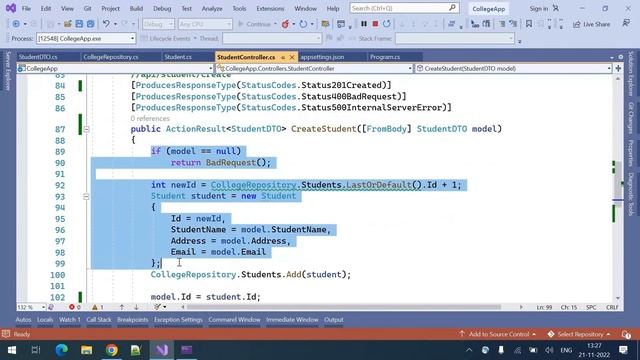Image resolution: width=640 pixels, height=360 pixels.
Task: Stop debugging with the red square icon
Action: pyautogui.click(x=375, y=24)
